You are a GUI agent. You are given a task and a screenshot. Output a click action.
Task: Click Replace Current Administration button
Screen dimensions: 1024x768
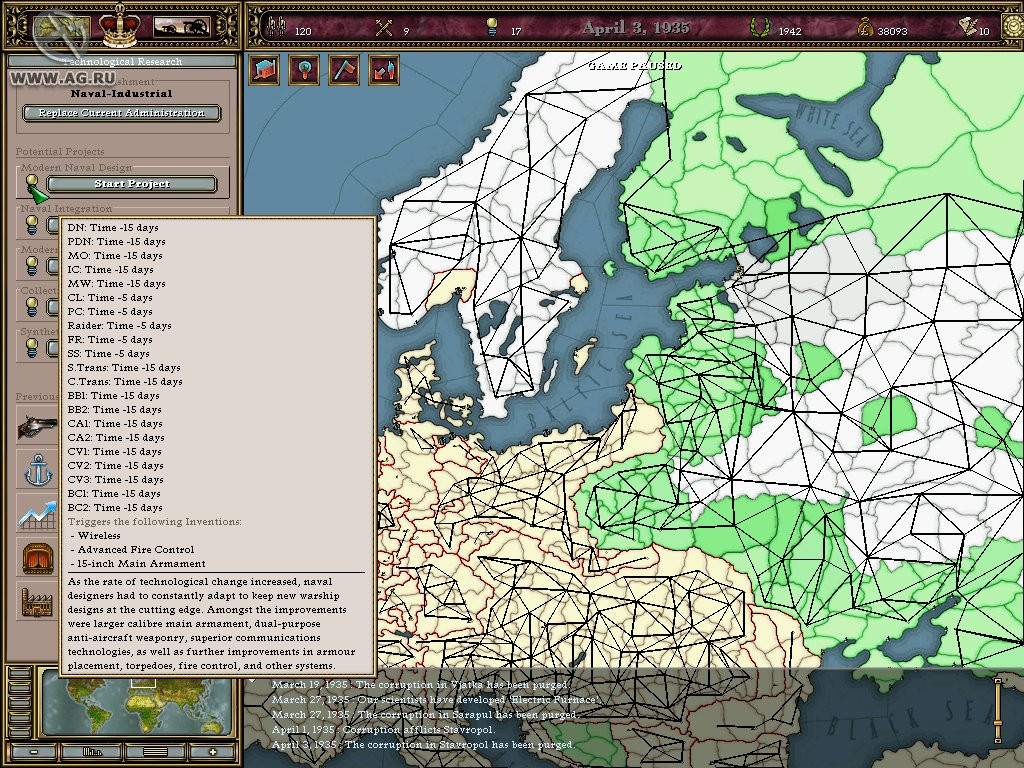(121, 113)
